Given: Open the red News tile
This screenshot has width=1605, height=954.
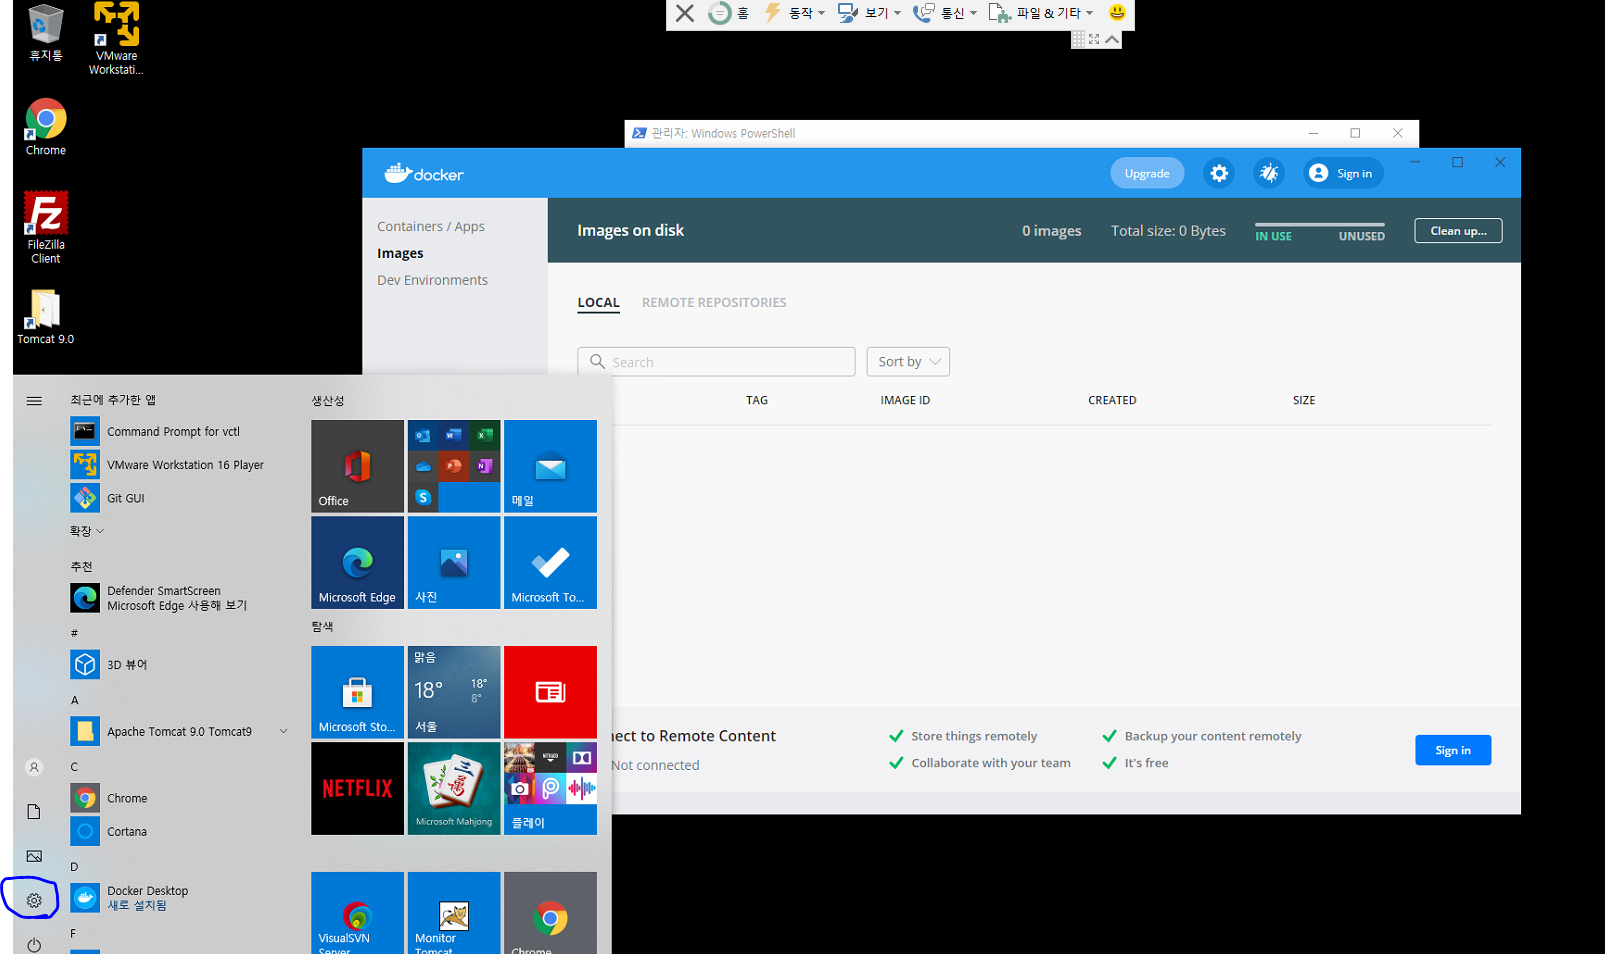Looking at the screenshot, I should 550,692.
